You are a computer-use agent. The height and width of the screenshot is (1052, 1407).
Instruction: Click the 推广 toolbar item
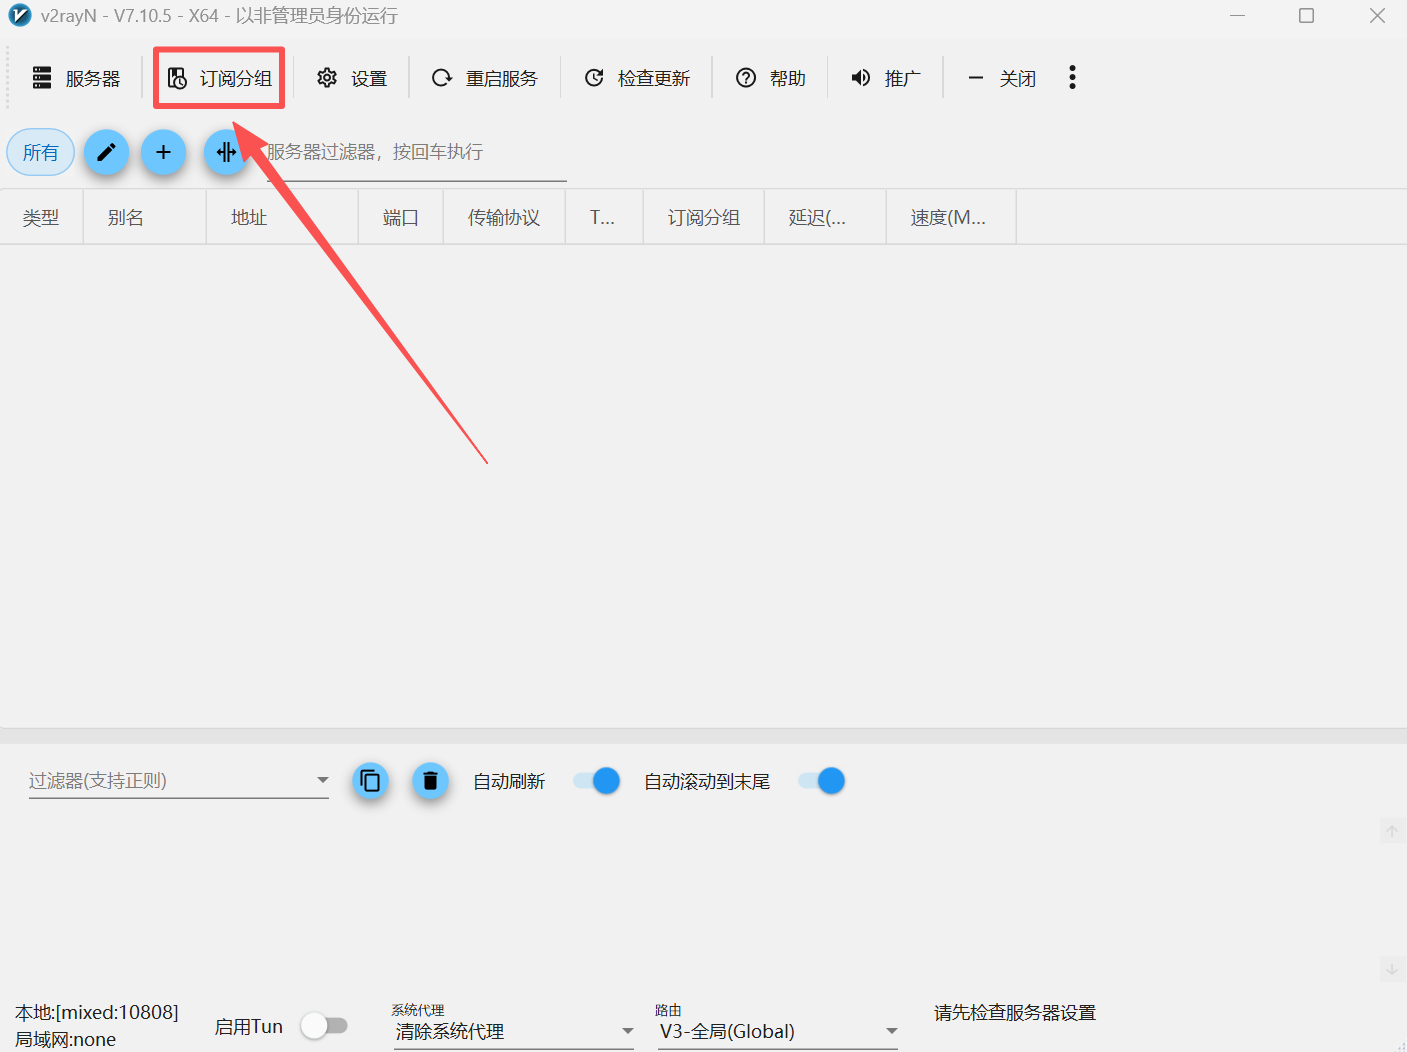tap(886, 78)
